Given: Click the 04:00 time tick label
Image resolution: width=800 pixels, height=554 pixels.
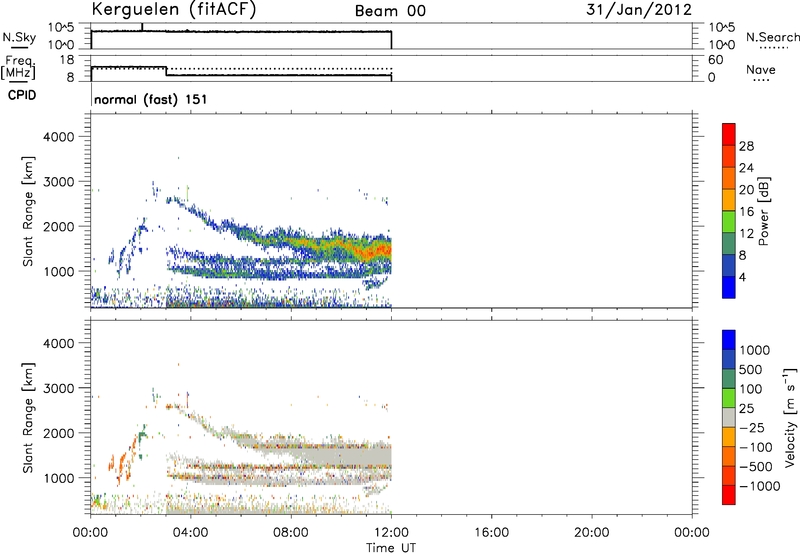Looking at the screenshot, I should 190,533.
